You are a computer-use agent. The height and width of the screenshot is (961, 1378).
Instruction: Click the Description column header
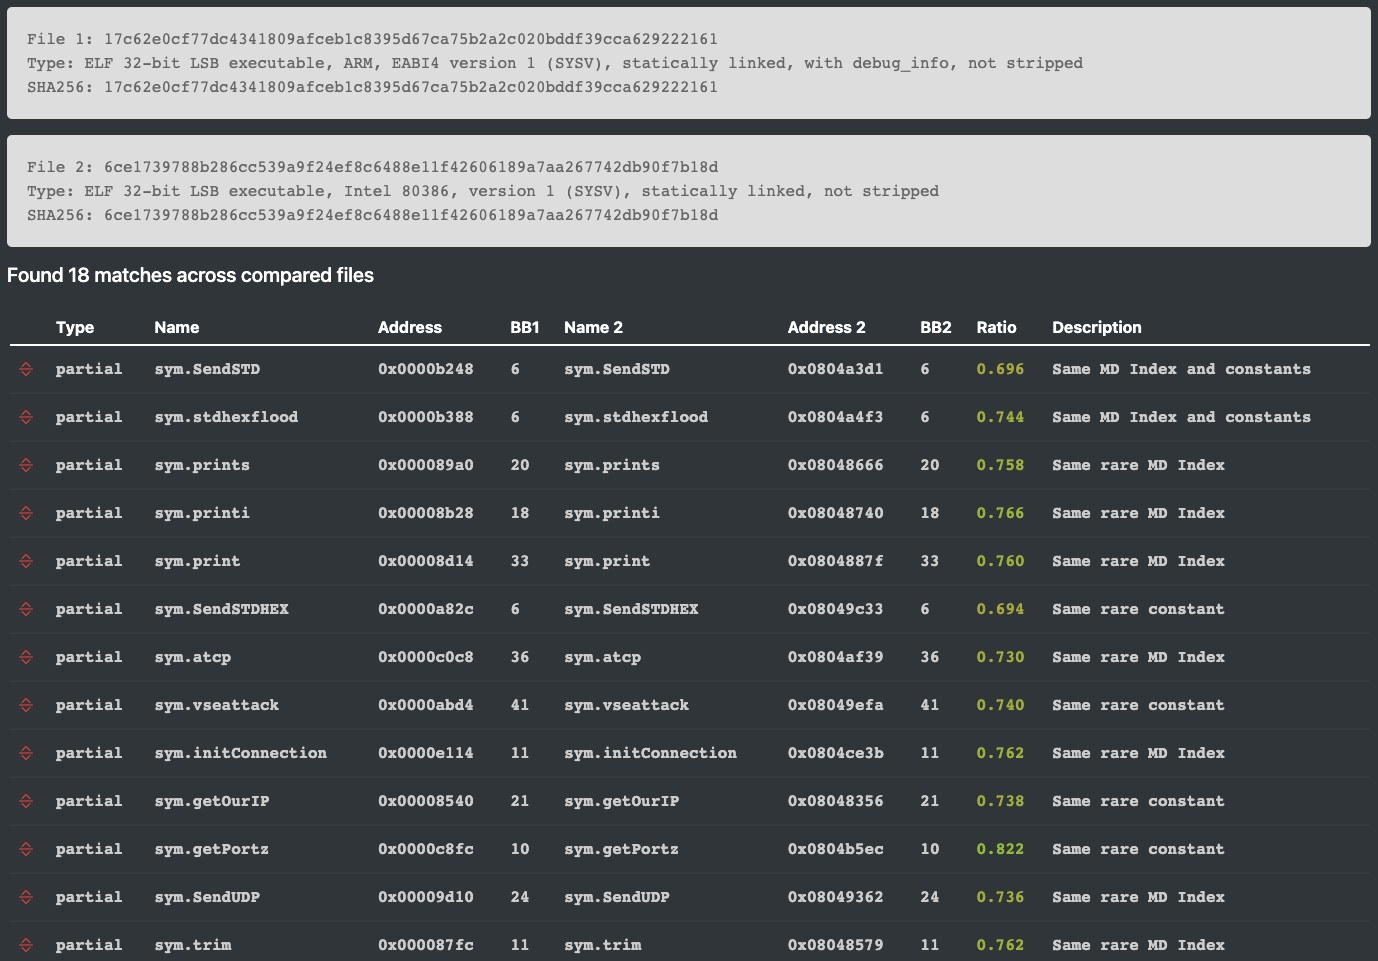pos(1096,327)
